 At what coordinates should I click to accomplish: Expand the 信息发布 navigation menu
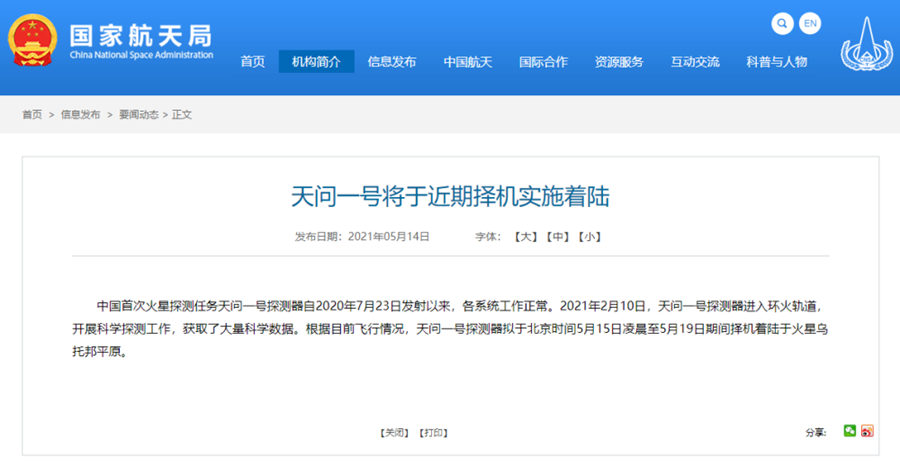pyautogui.click(x=392, y=62)
